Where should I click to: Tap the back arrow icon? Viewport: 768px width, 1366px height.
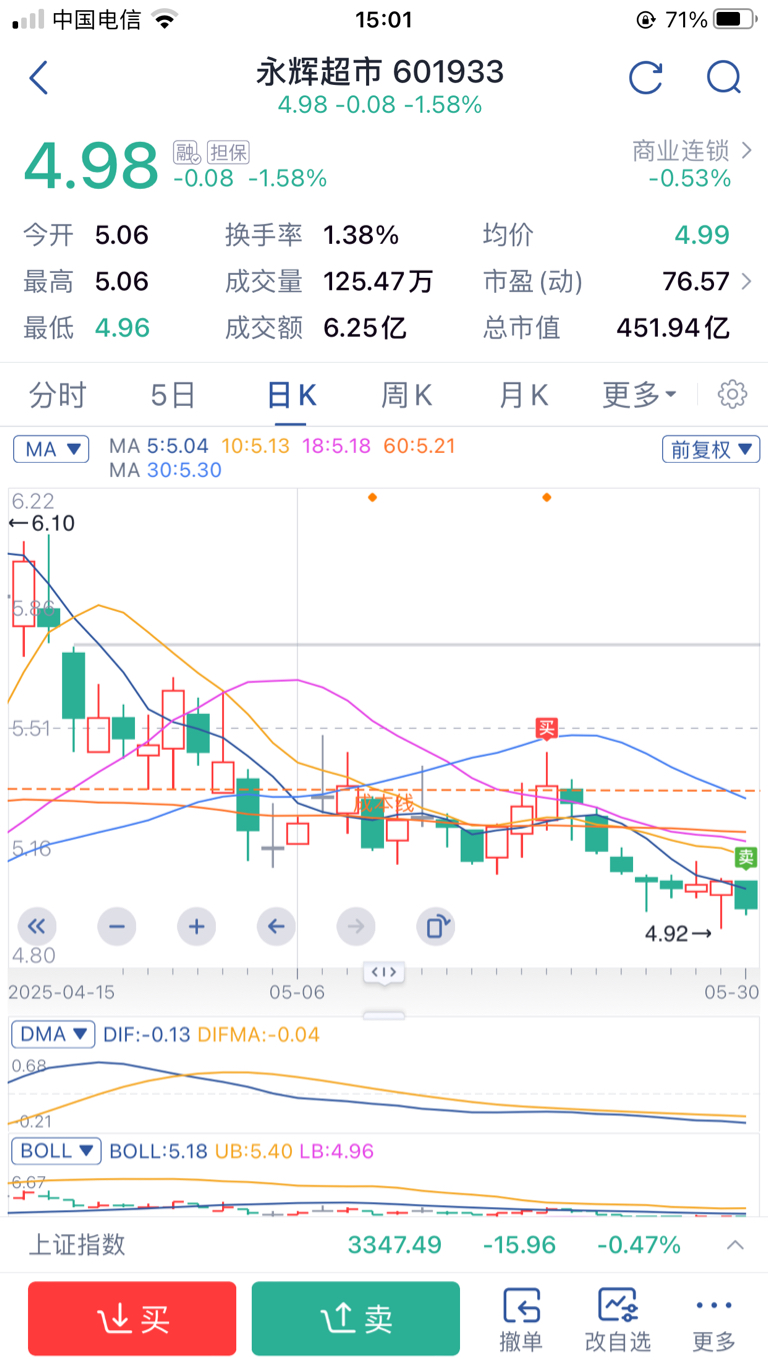(x=39, y=77)
